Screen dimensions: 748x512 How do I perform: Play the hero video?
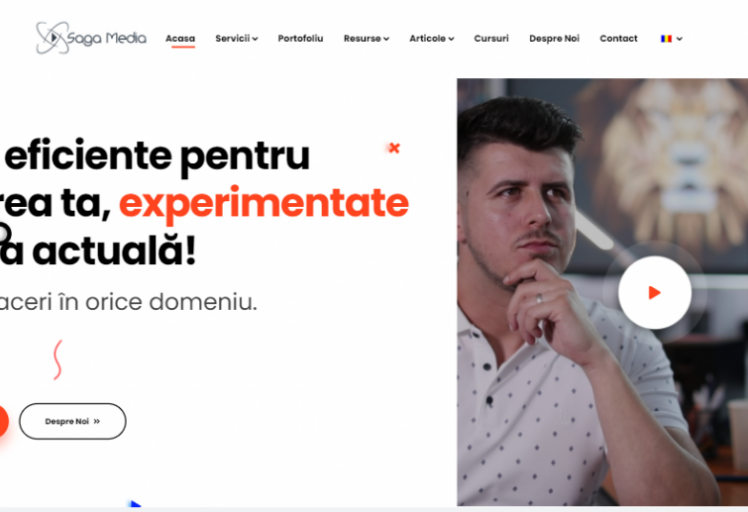point(654,293)
